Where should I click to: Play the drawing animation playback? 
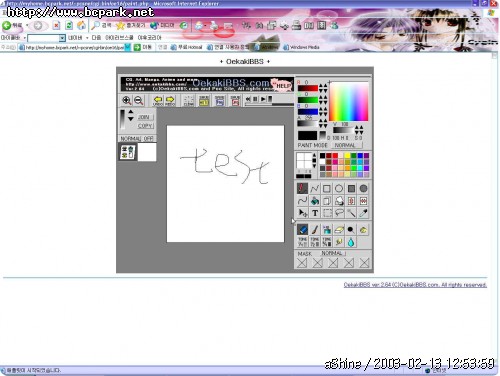coord(263,99)
